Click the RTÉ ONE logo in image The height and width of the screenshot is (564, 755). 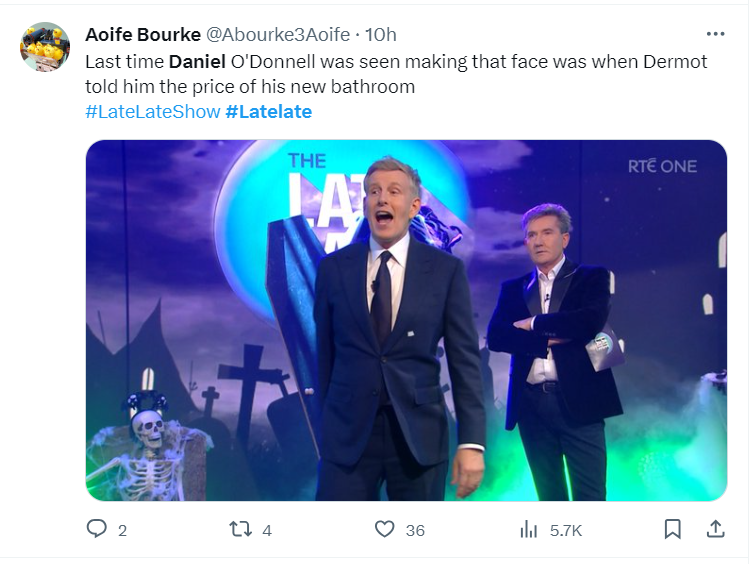tap(662, 166)
